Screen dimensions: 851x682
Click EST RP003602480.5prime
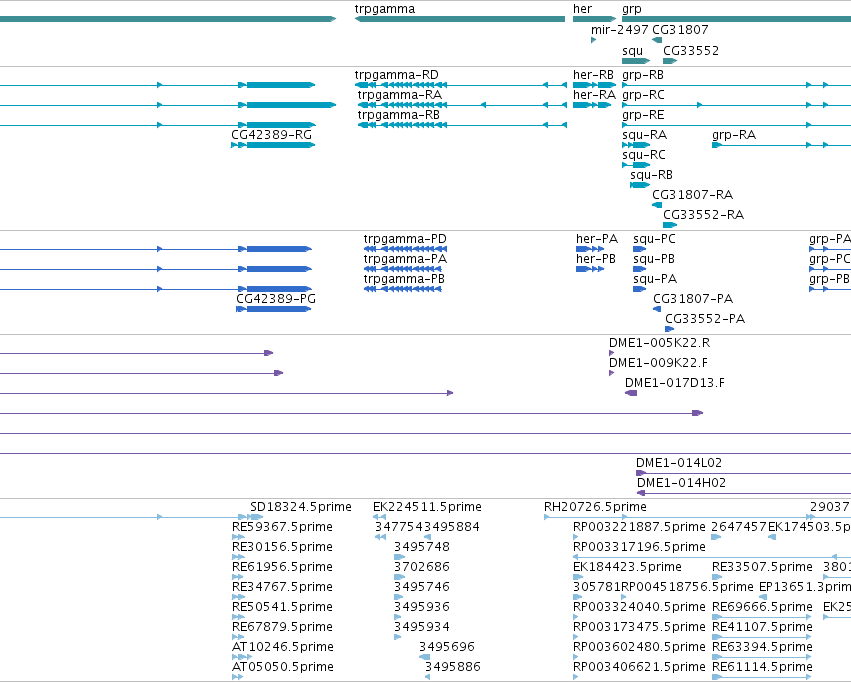click(x=639, y=647)
